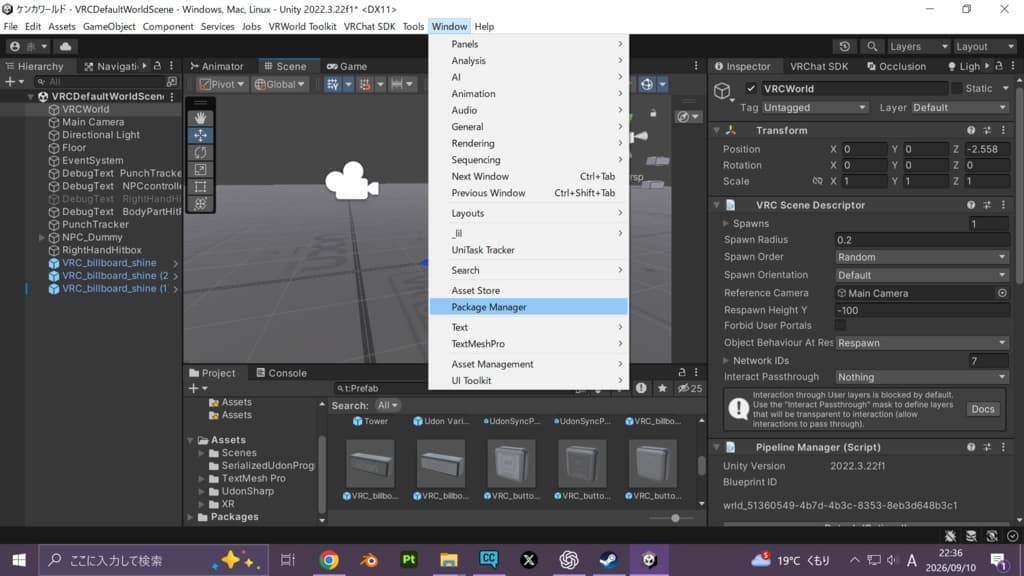Click the grid snapping icon
This screenshot has width=1024, height=576.
coord(333,84)
